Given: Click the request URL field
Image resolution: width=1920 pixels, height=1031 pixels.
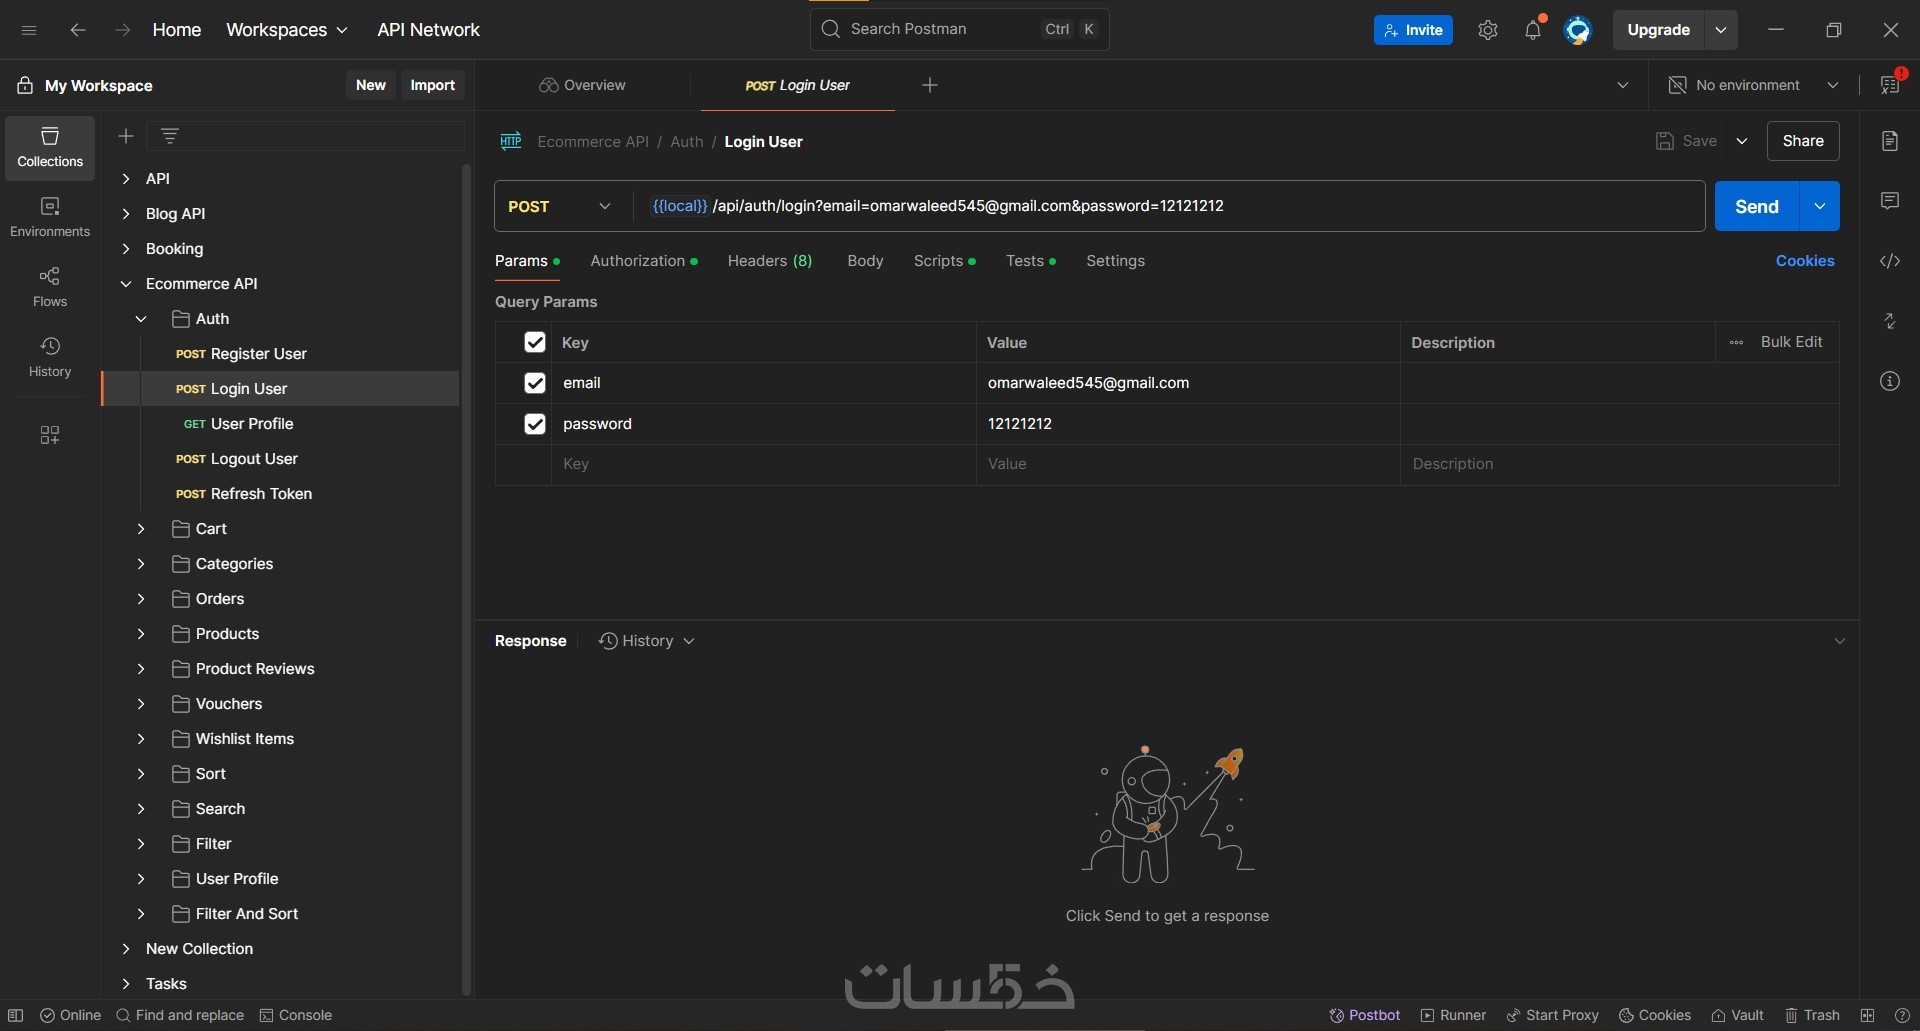Looking at the screenshot, I should coord(1168,206).
